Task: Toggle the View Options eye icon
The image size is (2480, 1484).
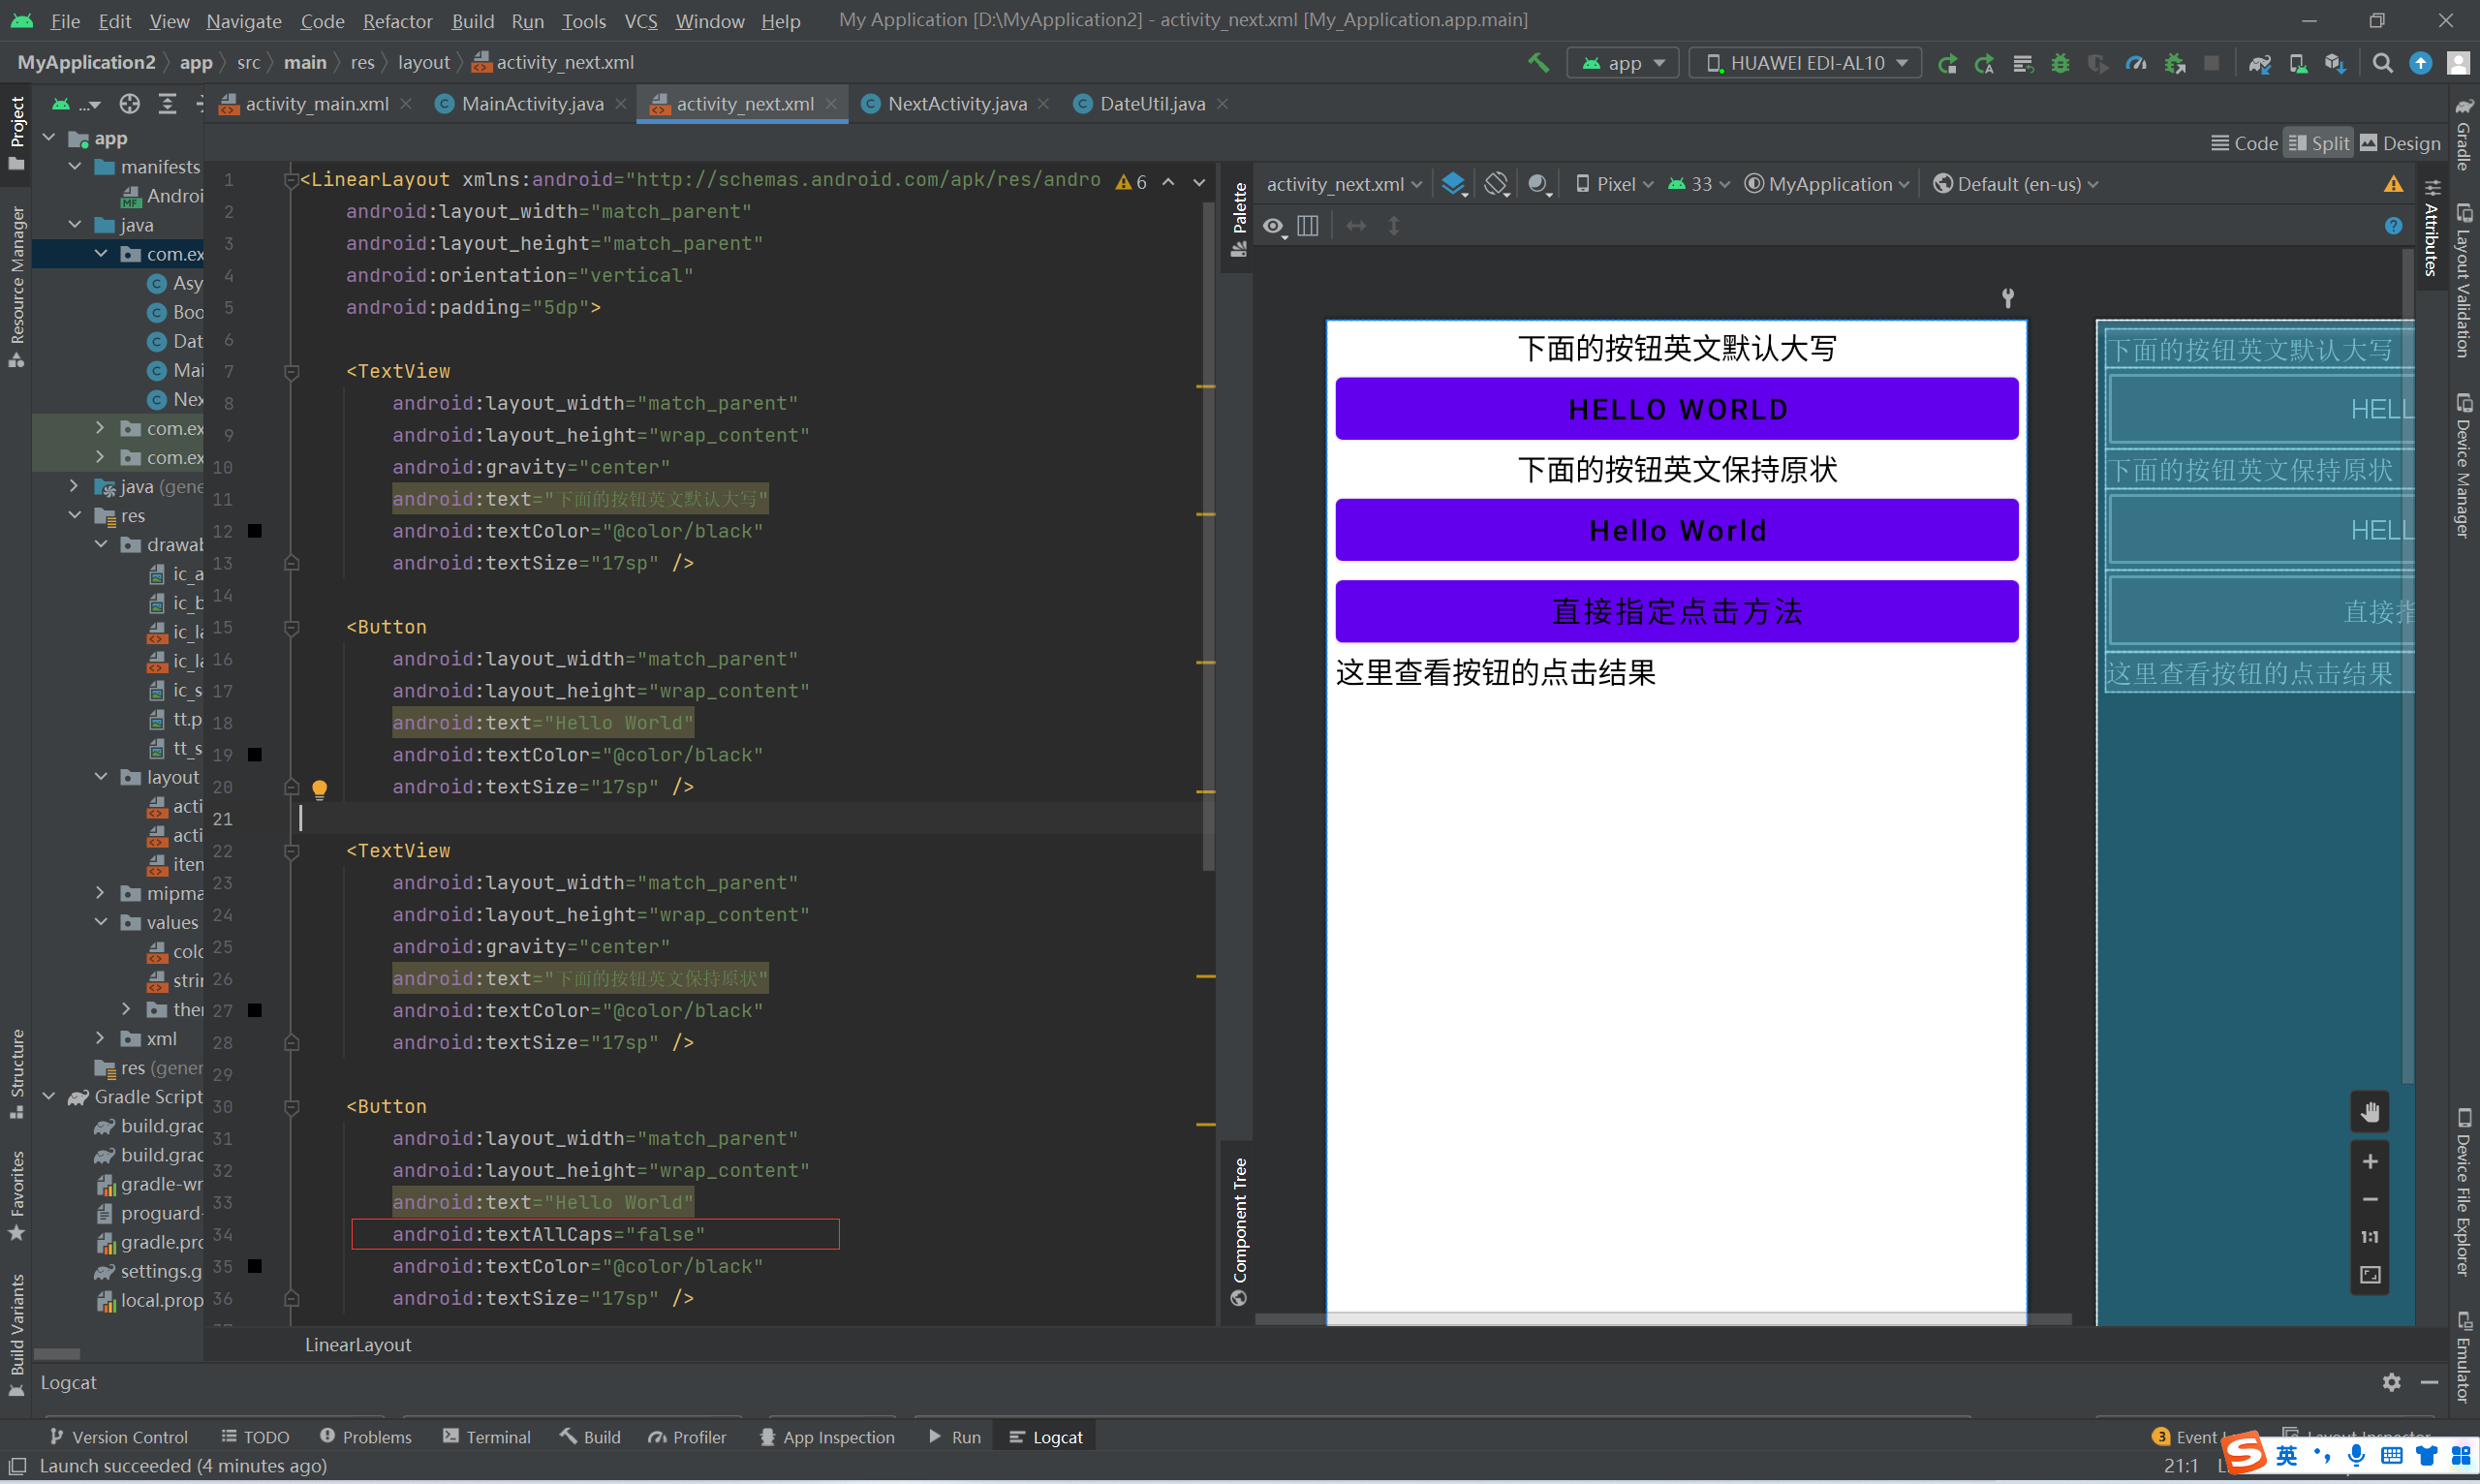Action: (1273, 226)
